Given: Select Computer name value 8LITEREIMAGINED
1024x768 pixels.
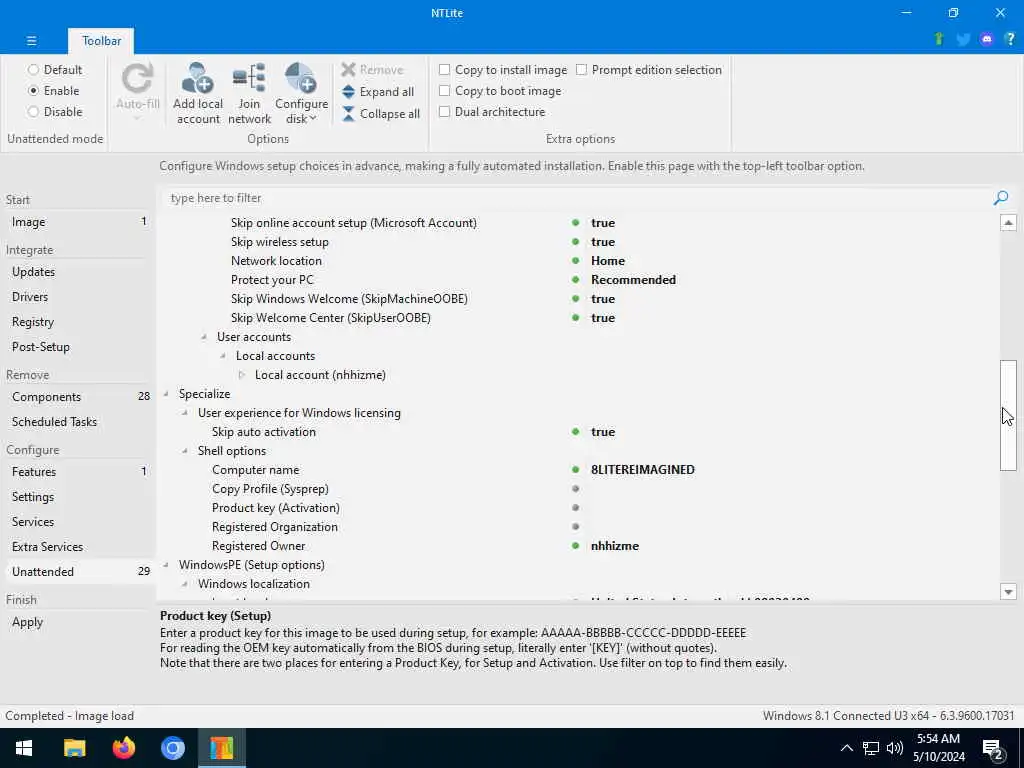Looking at the screenshot, I should coord(643,470).
